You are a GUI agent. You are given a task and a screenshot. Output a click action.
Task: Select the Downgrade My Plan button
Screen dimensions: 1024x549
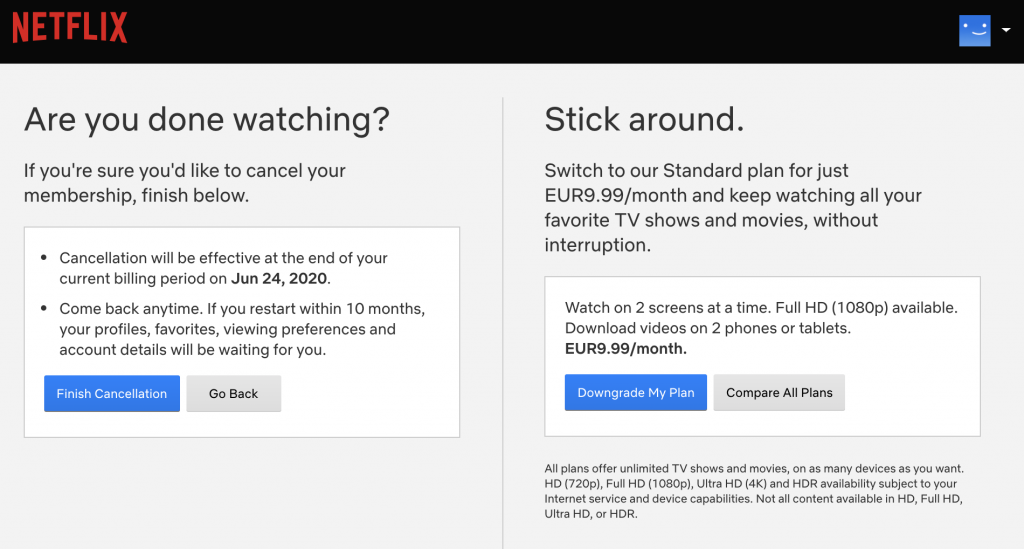[x=635, y=392]
